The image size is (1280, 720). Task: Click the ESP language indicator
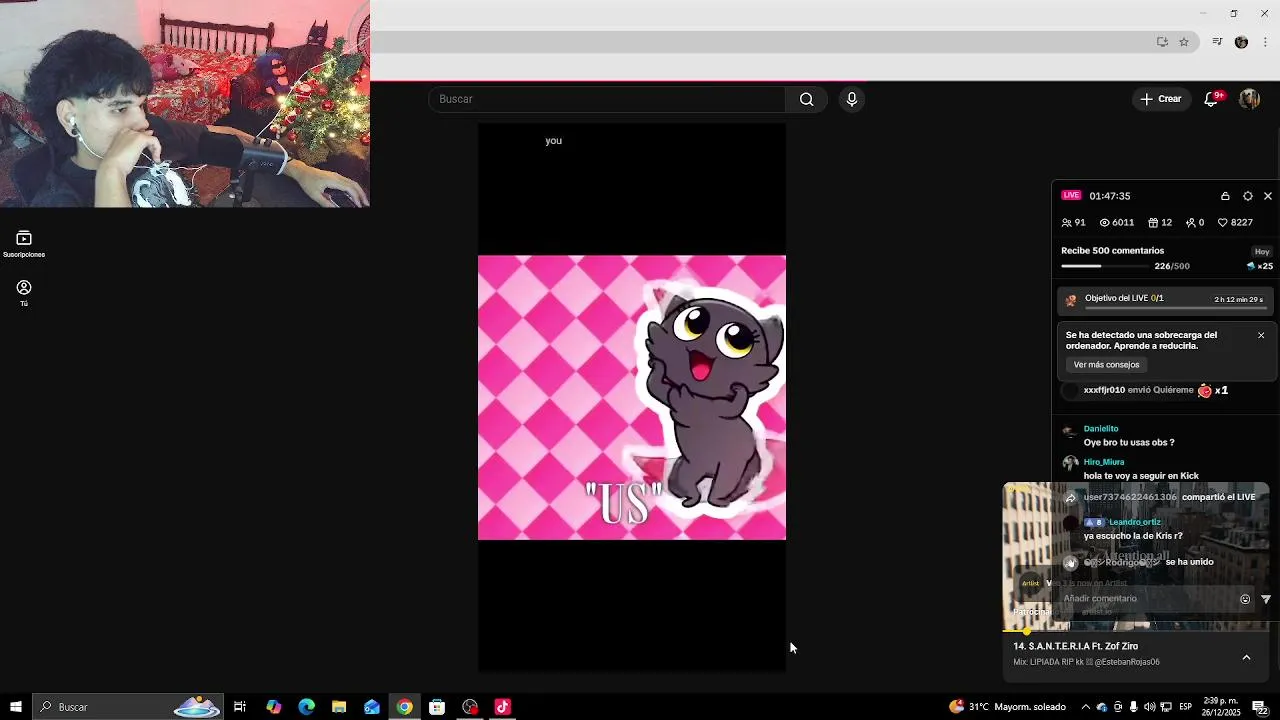1185,707
